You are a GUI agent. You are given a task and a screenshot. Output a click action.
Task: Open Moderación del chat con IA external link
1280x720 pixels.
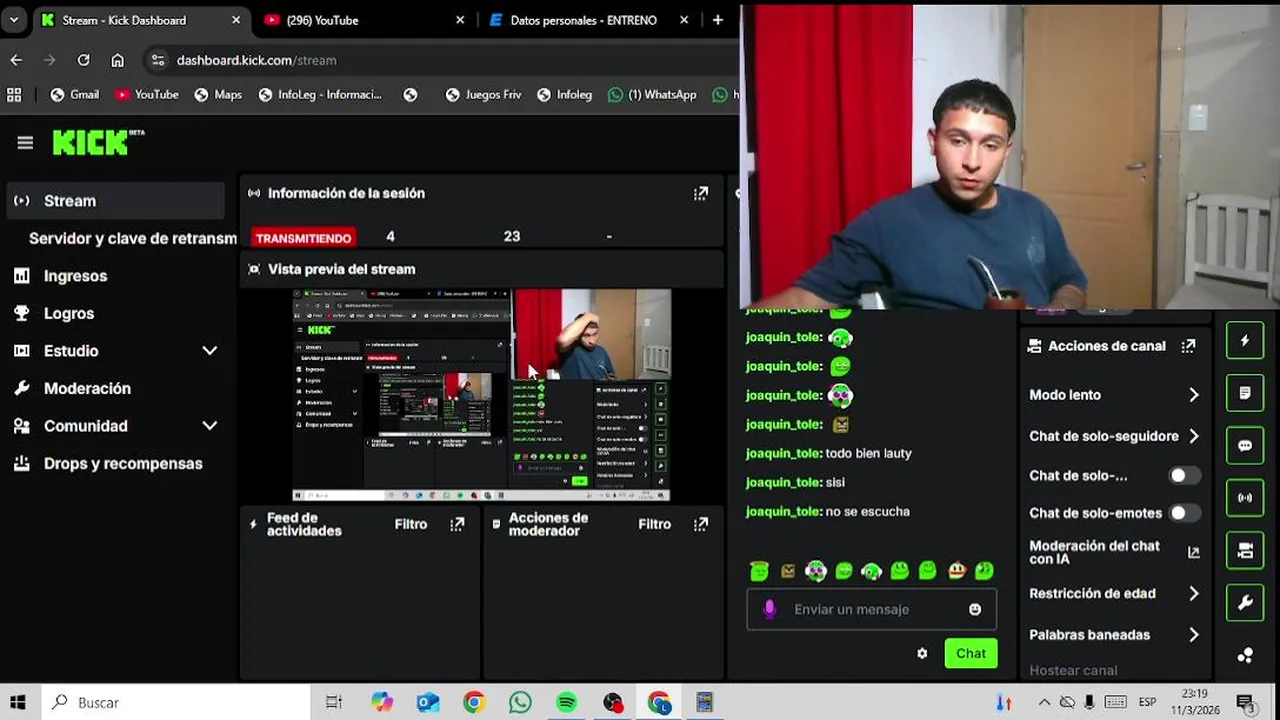click(1193, 552)
